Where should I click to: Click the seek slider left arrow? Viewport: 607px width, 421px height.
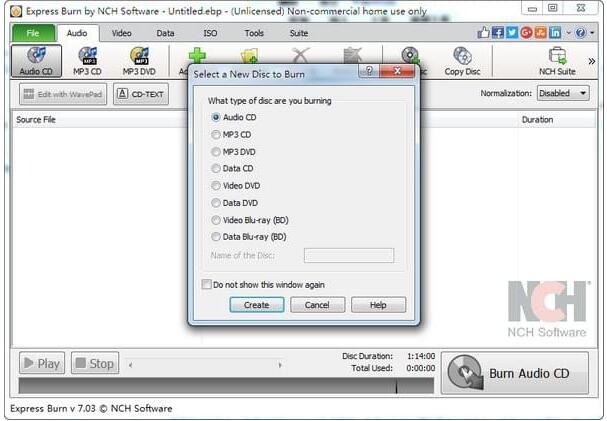coord(130,365)
